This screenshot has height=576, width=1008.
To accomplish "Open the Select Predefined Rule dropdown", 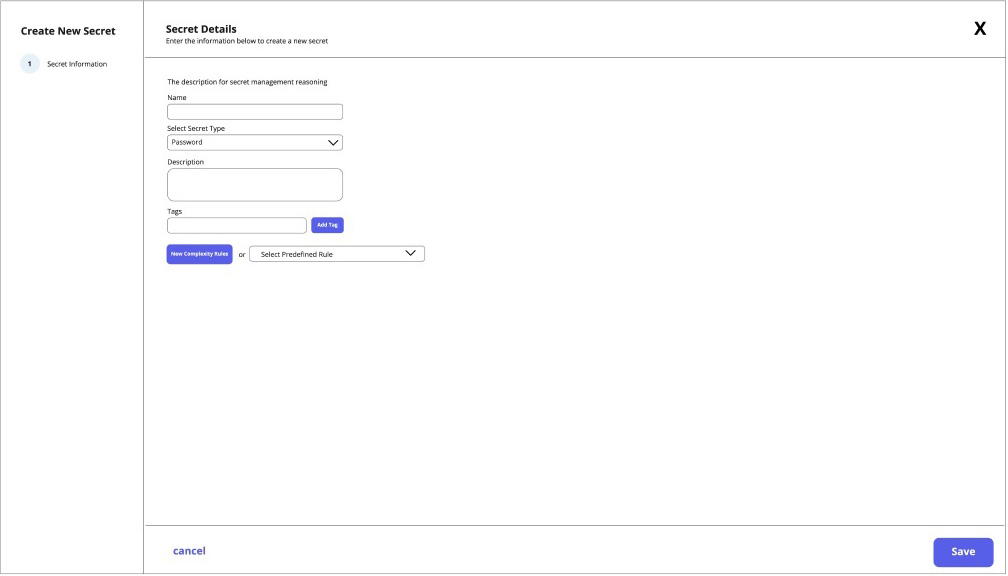I will 336,253.
